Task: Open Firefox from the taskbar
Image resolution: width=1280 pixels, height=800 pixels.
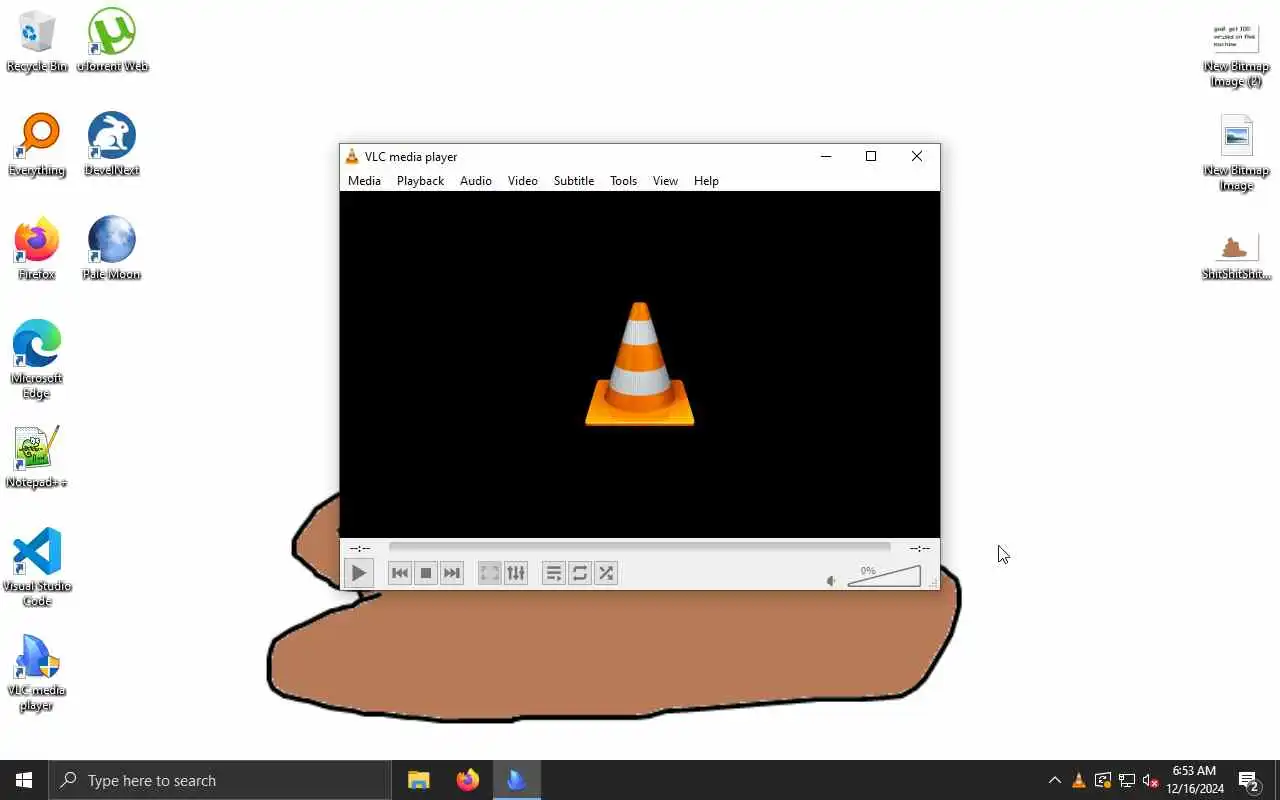Action: (x=467, y=780)
